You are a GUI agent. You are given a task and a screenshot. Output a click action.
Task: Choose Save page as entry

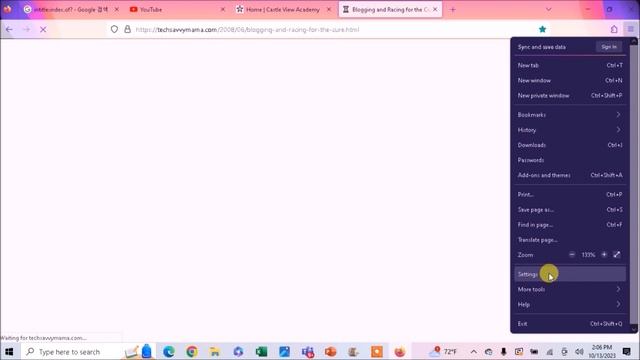570,210
